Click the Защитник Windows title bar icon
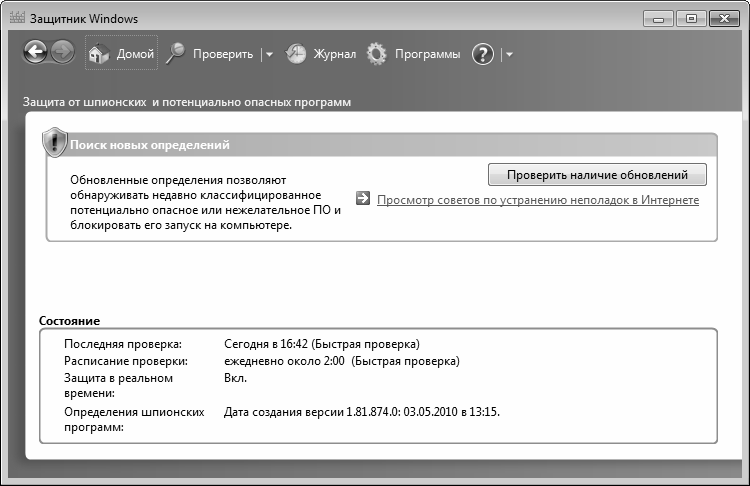The image size is (750, 486). click(x=17, y=18)
